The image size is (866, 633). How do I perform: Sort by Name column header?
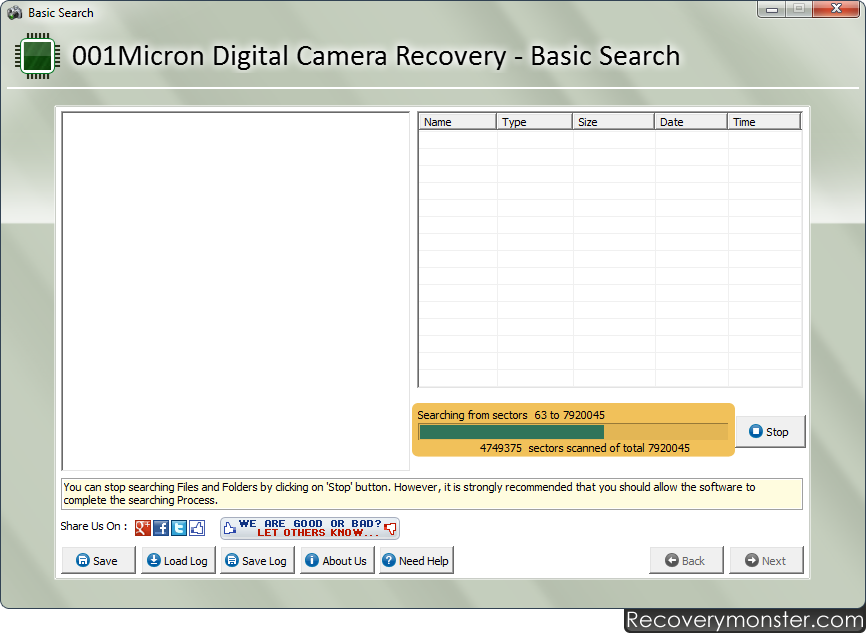click(458, 122)
